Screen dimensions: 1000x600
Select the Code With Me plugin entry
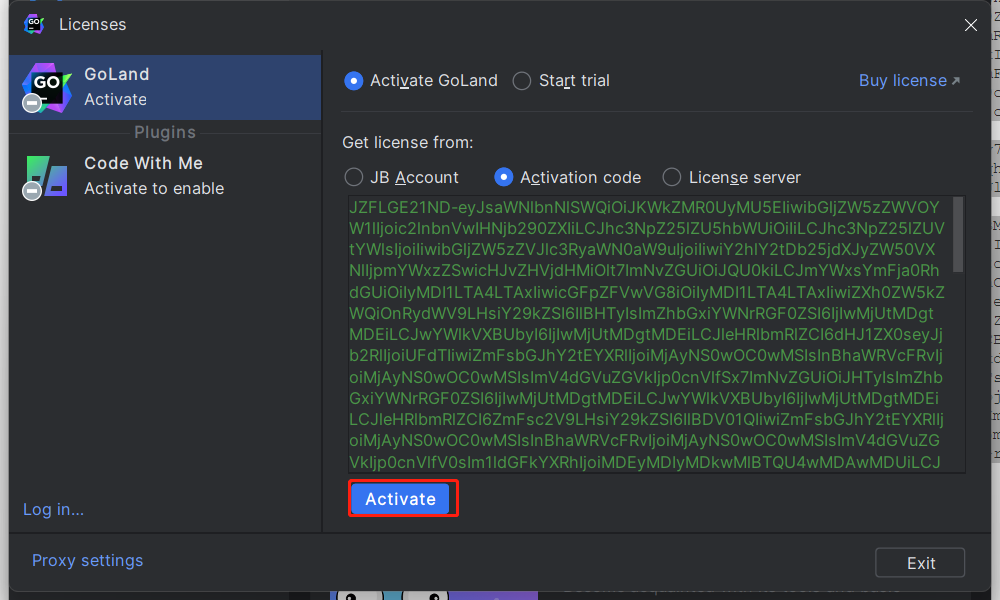165,176
